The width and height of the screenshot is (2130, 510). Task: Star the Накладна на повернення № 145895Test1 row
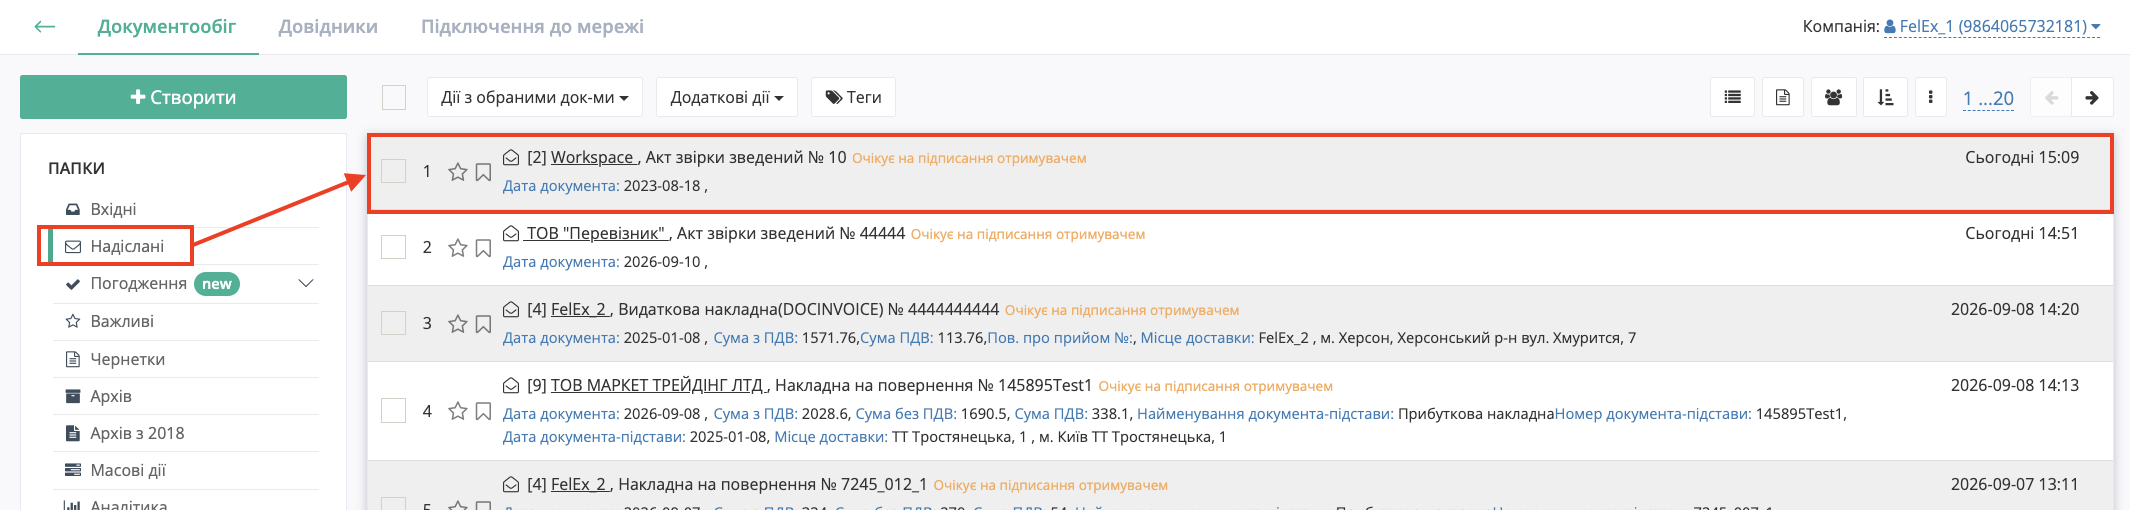coord(458,411)
